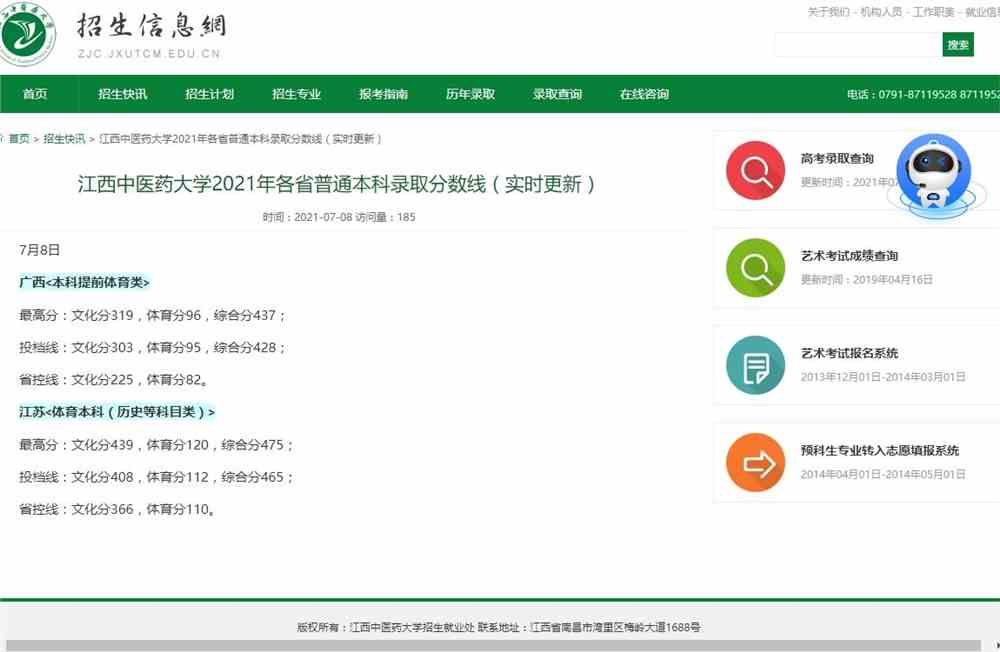Click the date text 7月8日

tap(40, 250)
